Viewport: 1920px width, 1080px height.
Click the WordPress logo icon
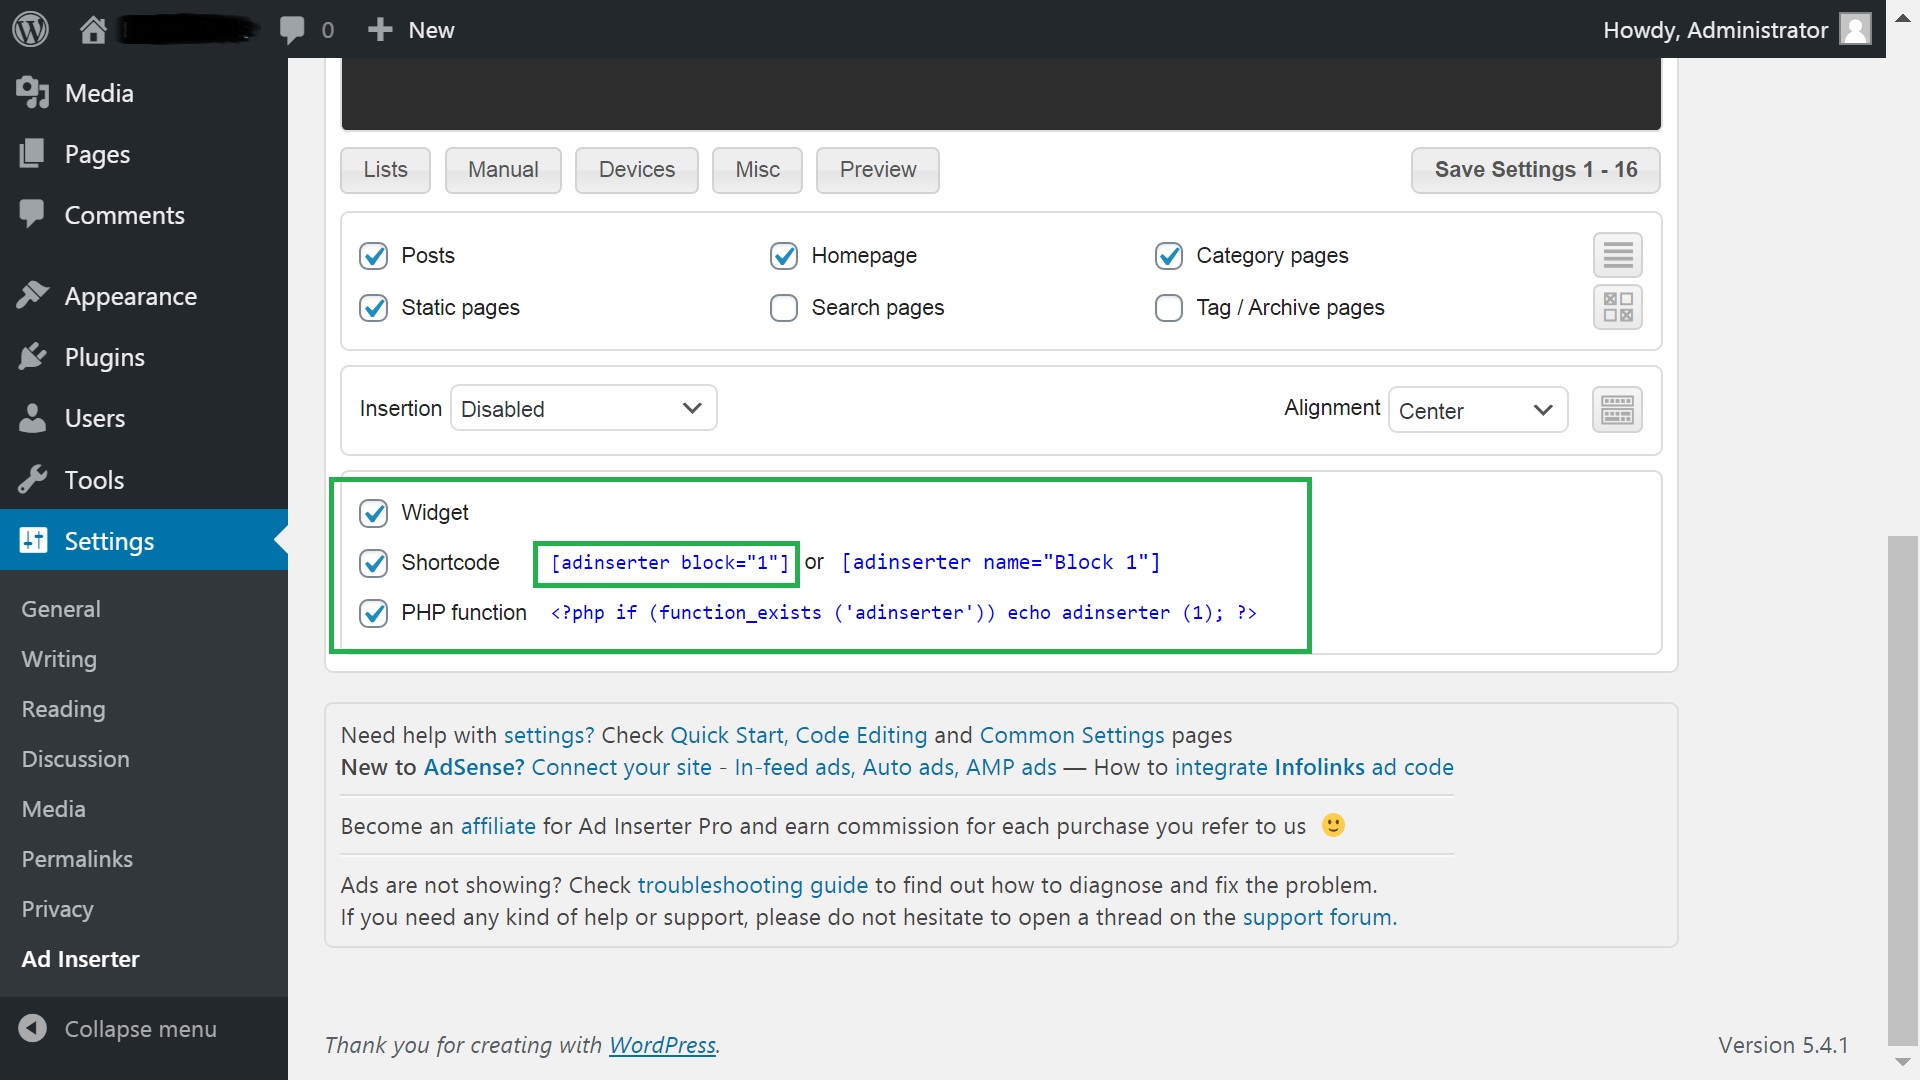pos(30,29)
